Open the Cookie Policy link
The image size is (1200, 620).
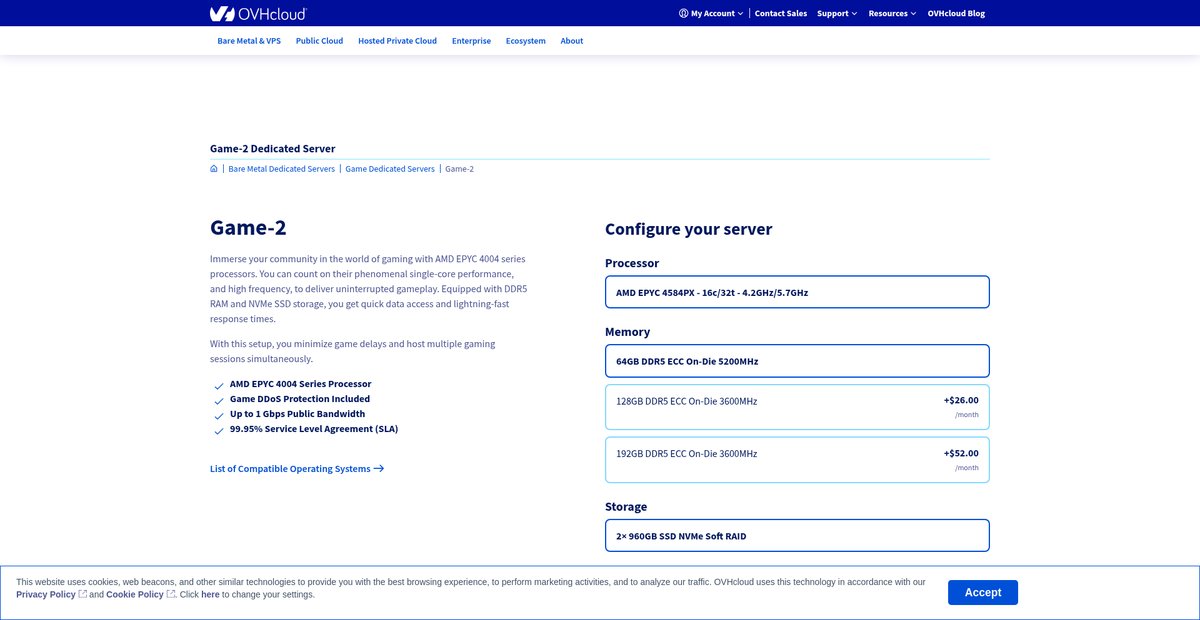(135, 594)
